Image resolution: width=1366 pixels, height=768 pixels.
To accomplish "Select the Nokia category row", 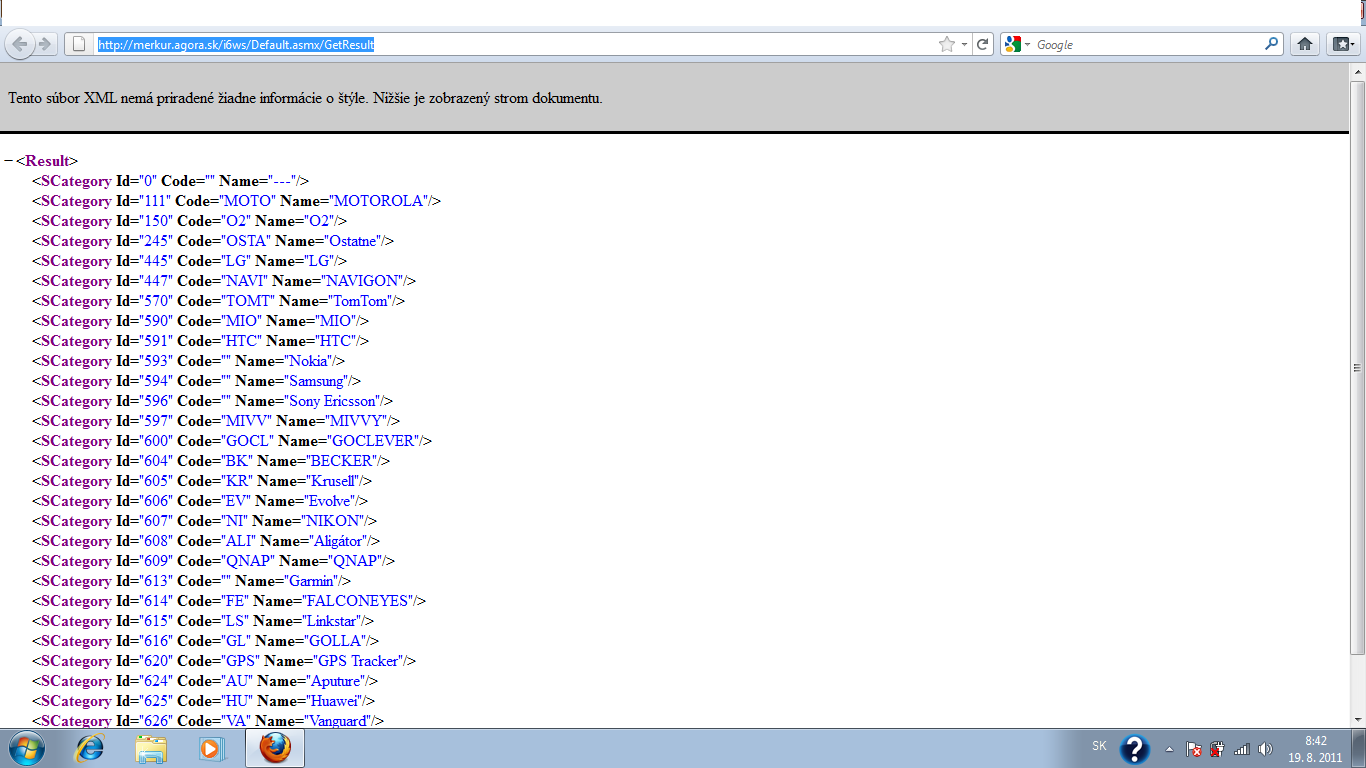I will [189, 361].
